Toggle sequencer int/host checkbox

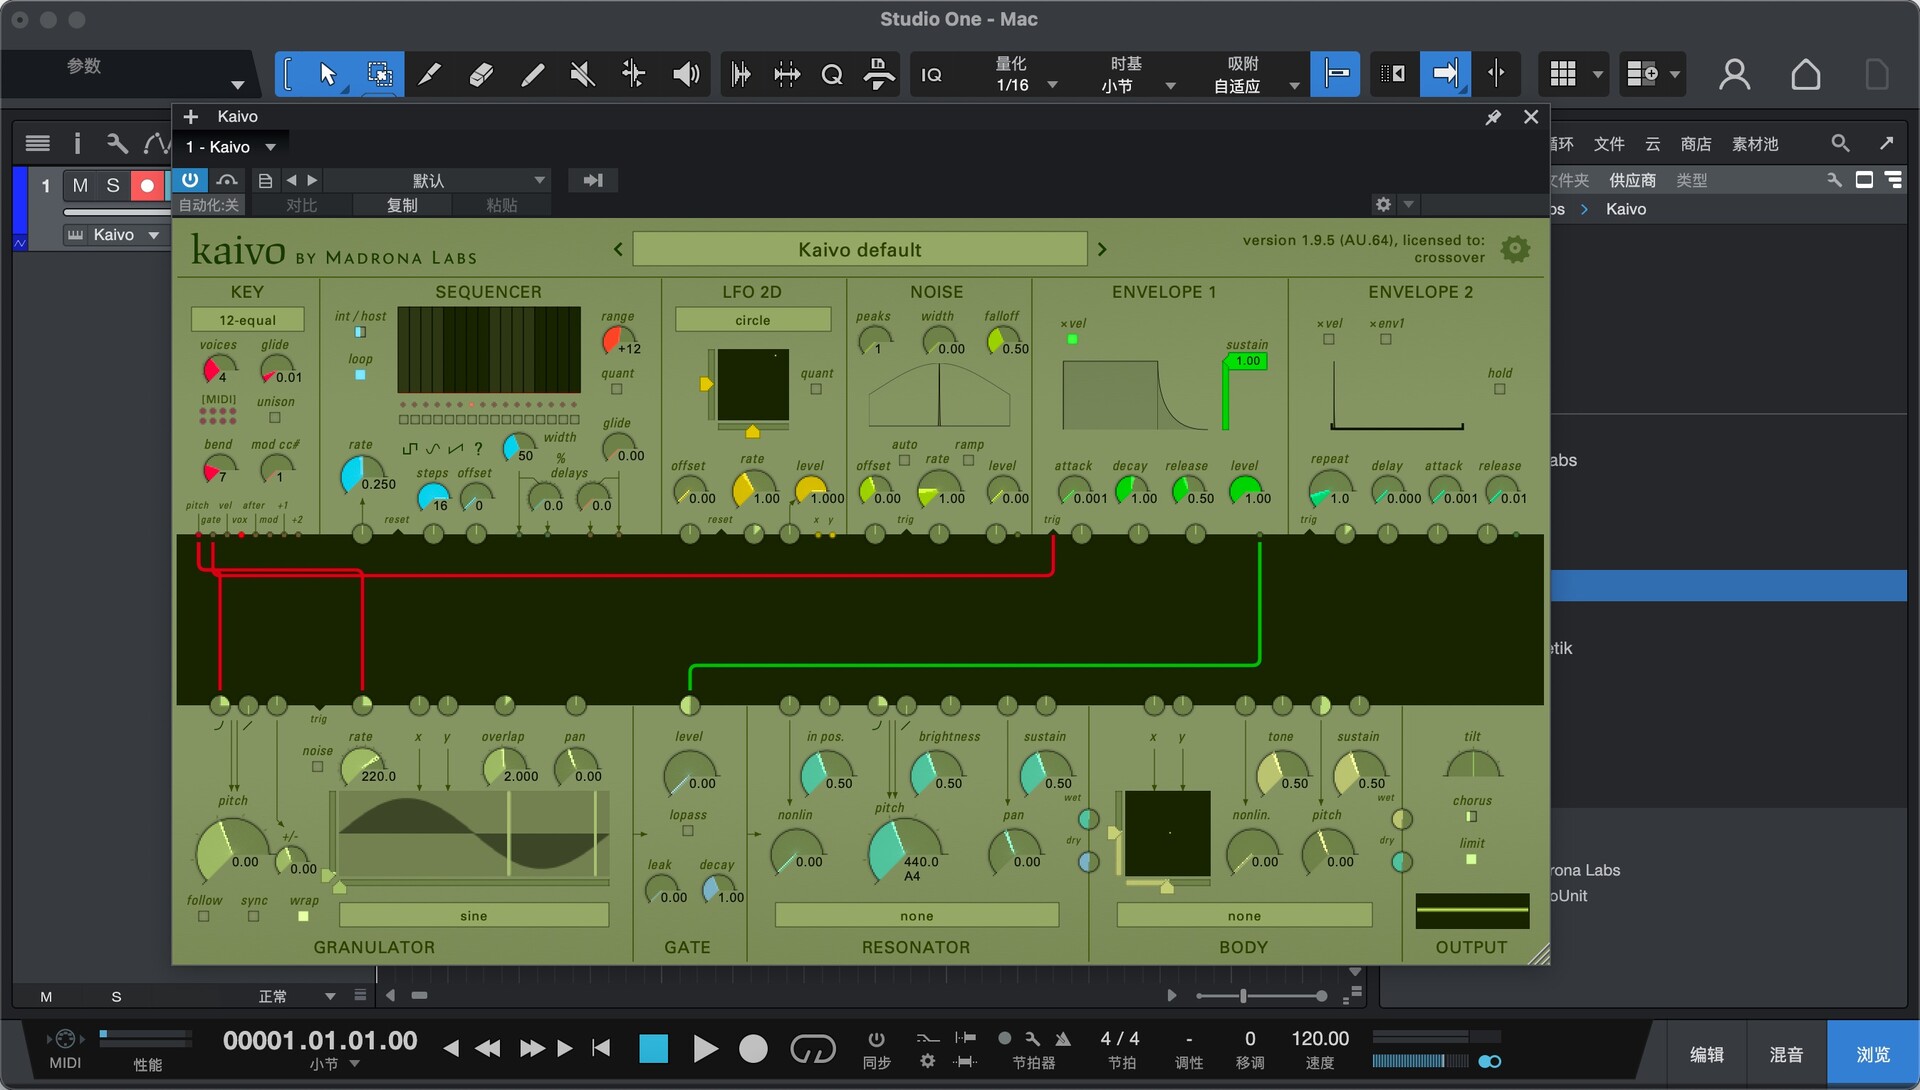360,332
